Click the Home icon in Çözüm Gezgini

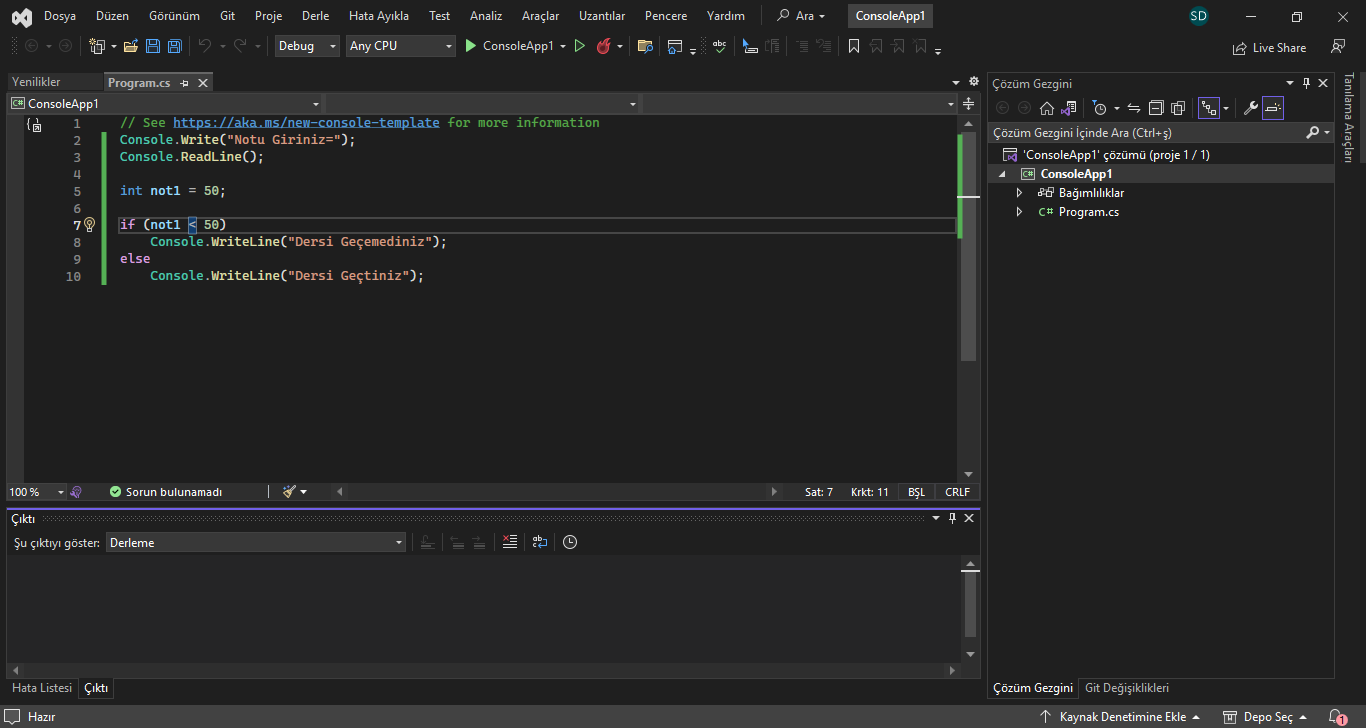(x=1046, y=108)
